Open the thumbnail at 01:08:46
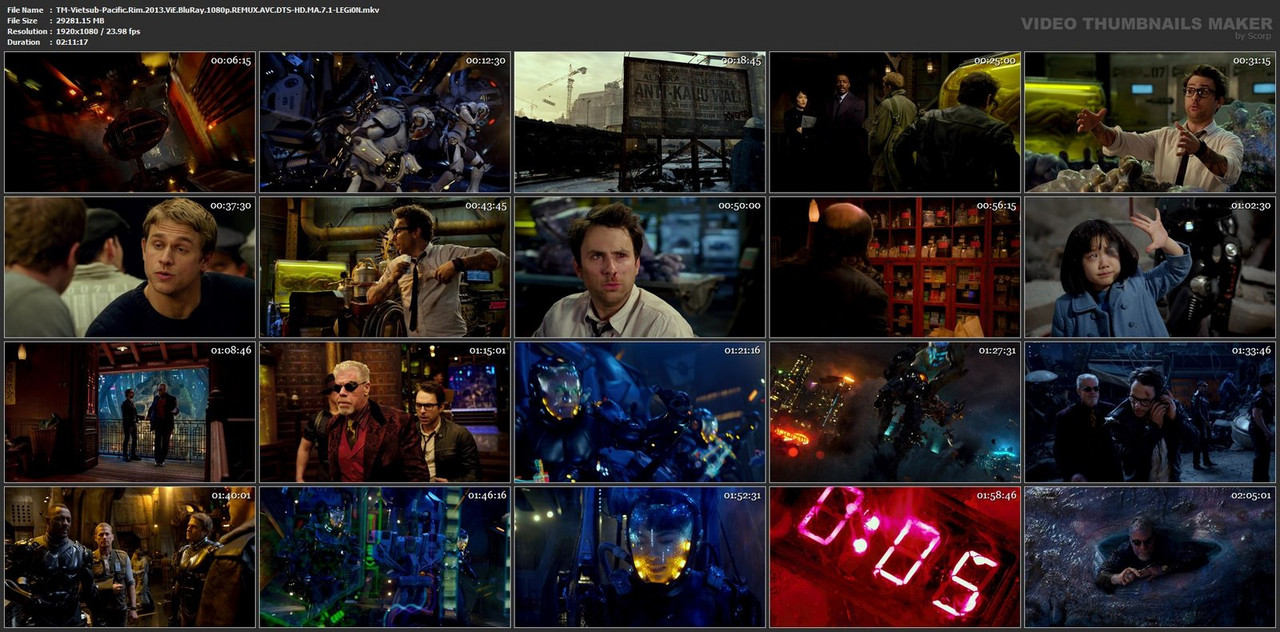Image resolution: width=1280 pixels, height=632 pixels. 130,412
